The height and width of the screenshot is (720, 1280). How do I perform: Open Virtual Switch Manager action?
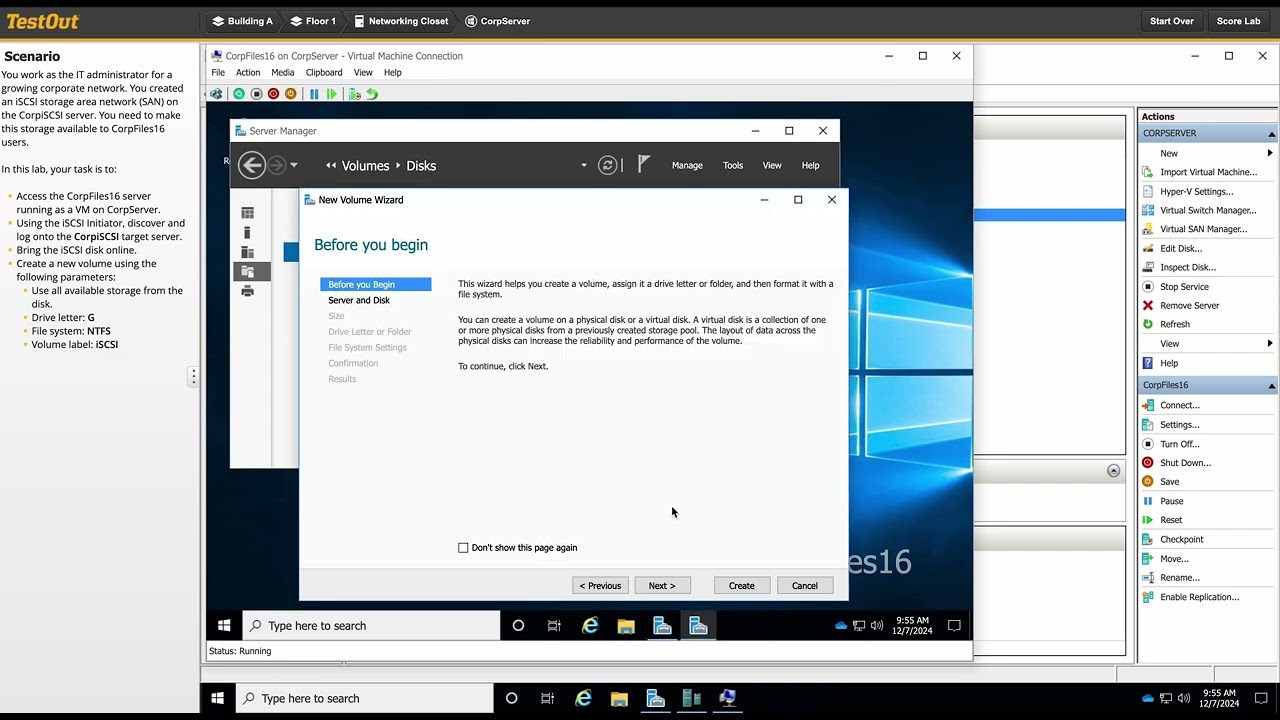[1208, 210]
